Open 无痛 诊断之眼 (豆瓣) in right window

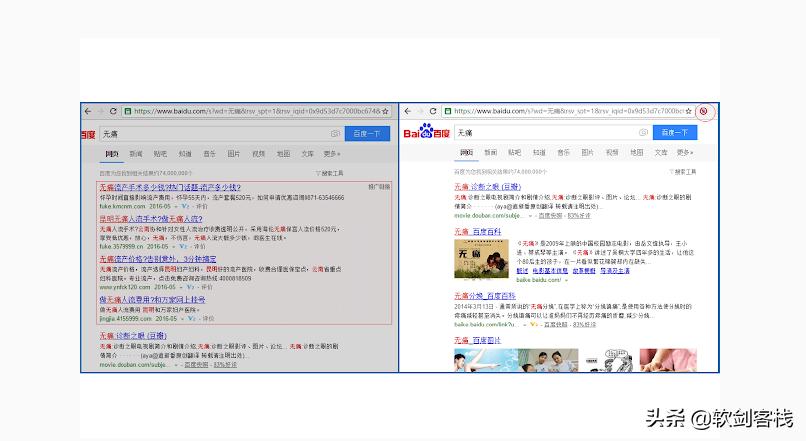[x=487, y=187]
